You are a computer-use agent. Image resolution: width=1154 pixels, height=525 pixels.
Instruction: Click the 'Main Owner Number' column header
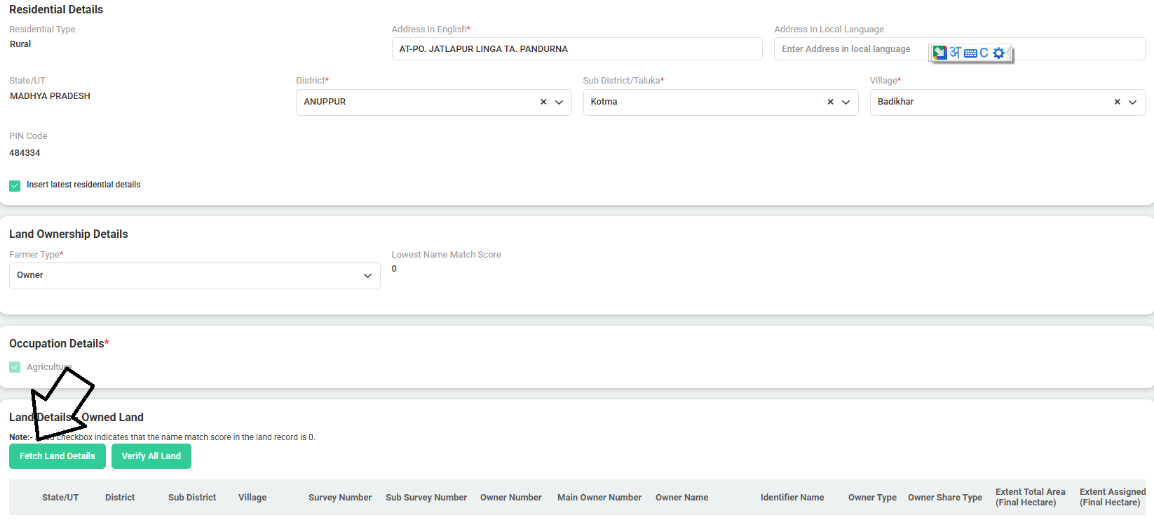[599, 497]
